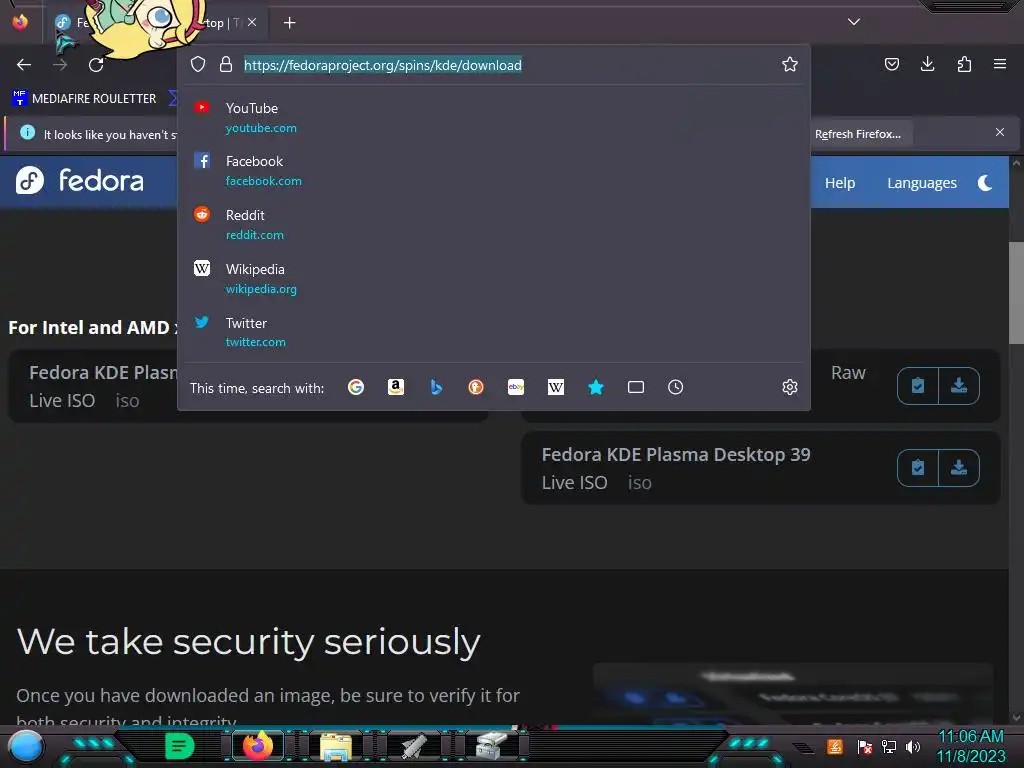Search this time with Google
The image size is (1024, 768).
(x=356, y=387)
